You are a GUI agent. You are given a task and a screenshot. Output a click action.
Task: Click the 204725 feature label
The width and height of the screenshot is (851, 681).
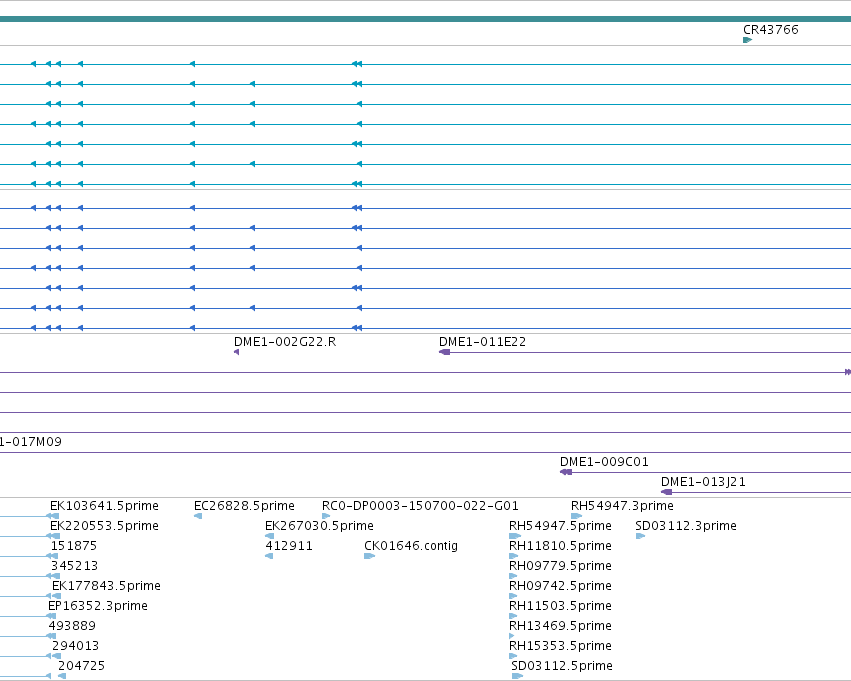[x=81, y=666]
